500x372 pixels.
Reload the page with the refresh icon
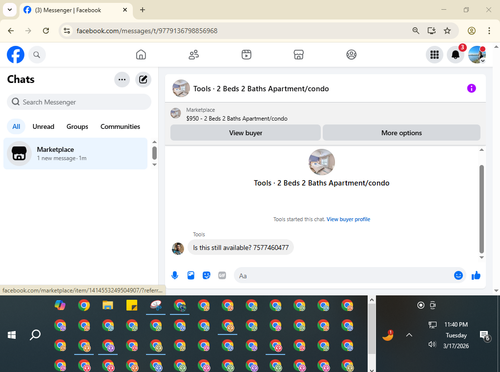[46, 31]
